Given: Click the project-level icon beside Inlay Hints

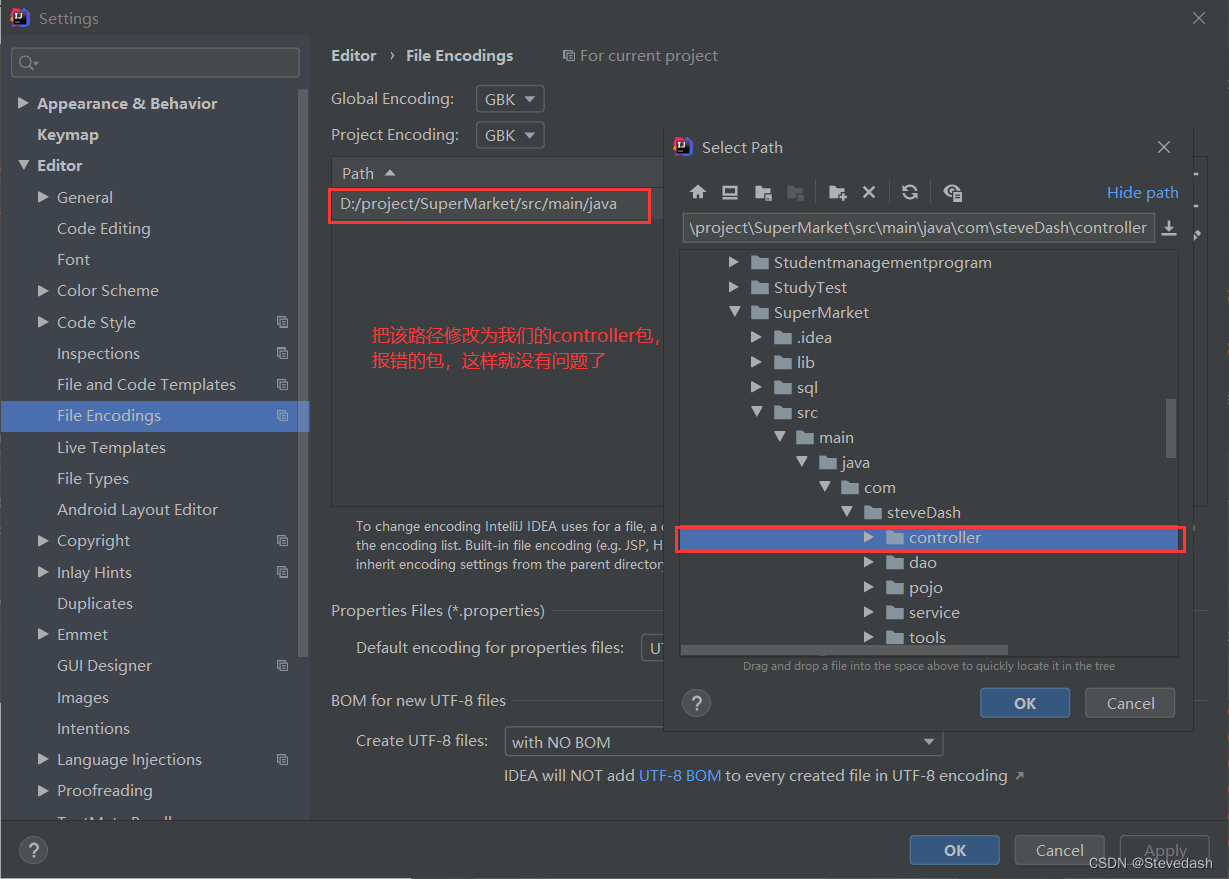Looking at the screenshot, I should [x=283, y=572].
